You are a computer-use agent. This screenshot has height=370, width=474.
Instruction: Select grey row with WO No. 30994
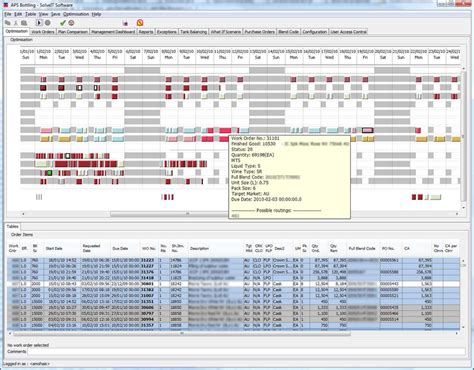tap(233, 319)
